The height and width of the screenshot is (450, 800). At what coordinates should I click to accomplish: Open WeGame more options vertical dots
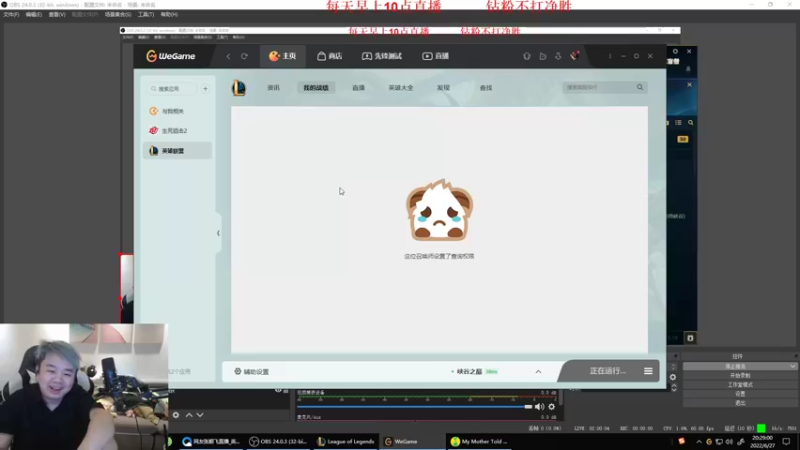(610, 56)
